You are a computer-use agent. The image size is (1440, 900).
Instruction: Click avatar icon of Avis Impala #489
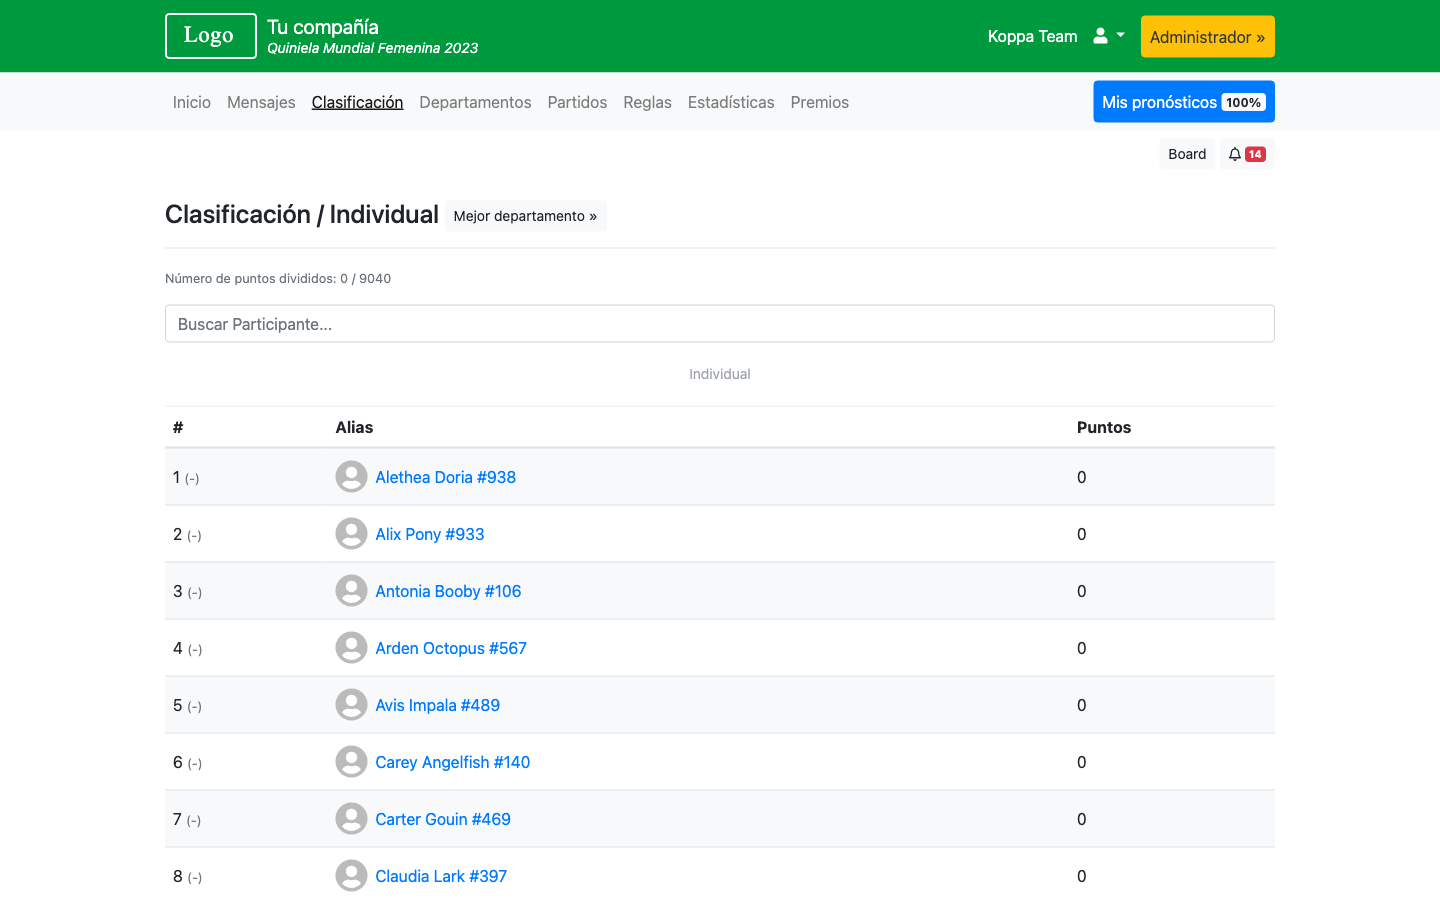pyautogui.click(x=351, y=705)
